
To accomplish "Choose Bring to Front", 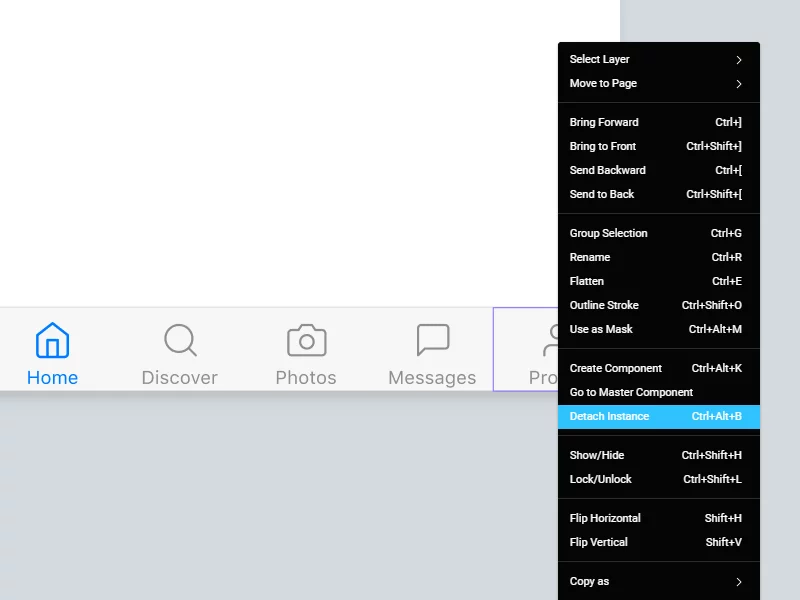I will [x=659, y=146].
